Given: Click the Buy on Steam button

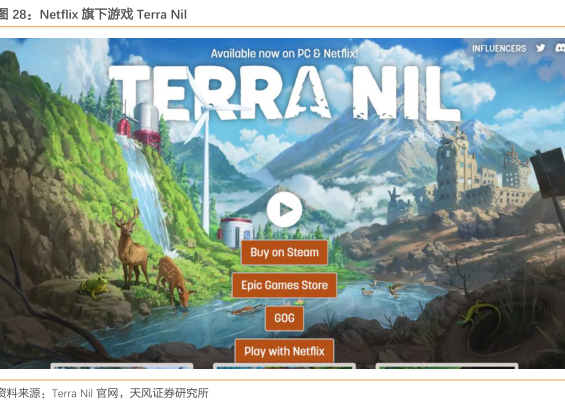Looking at the screenshot, I should [x=284, y=252].
